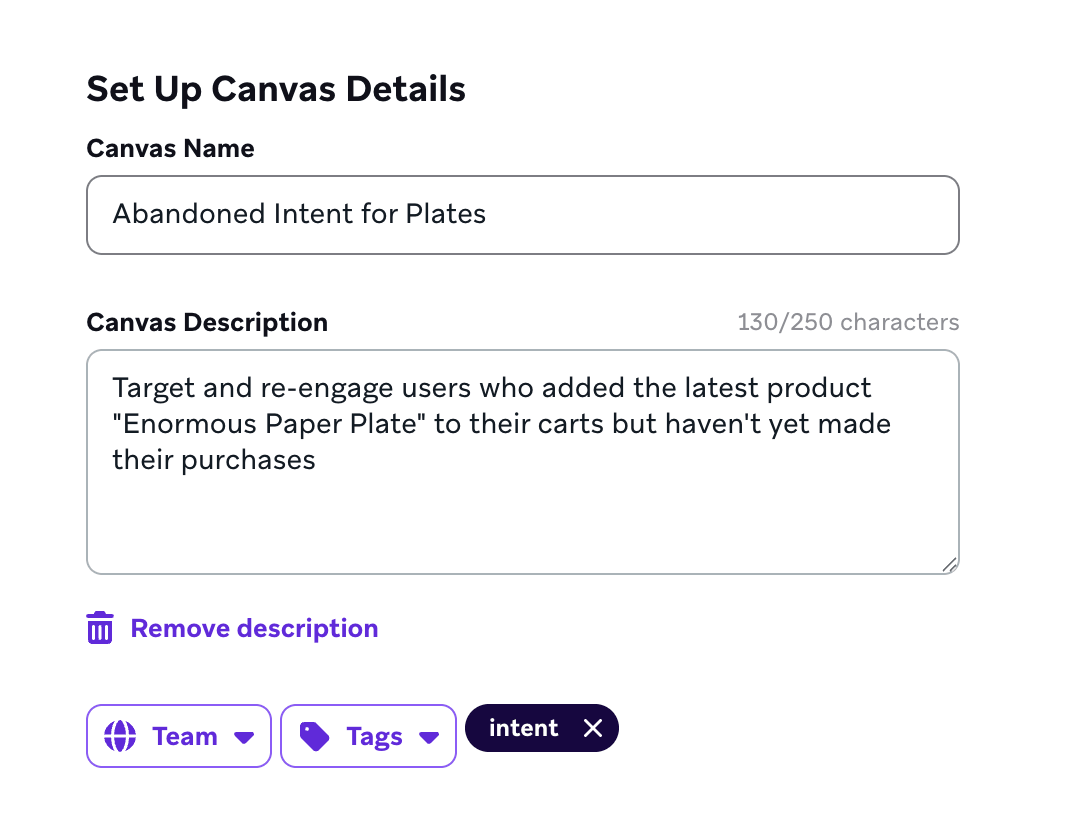Screen dimensions: 1070x814
Task: Expand the Tags dropdown arrow
Action: pyautogui.click(x=429, y=737)
